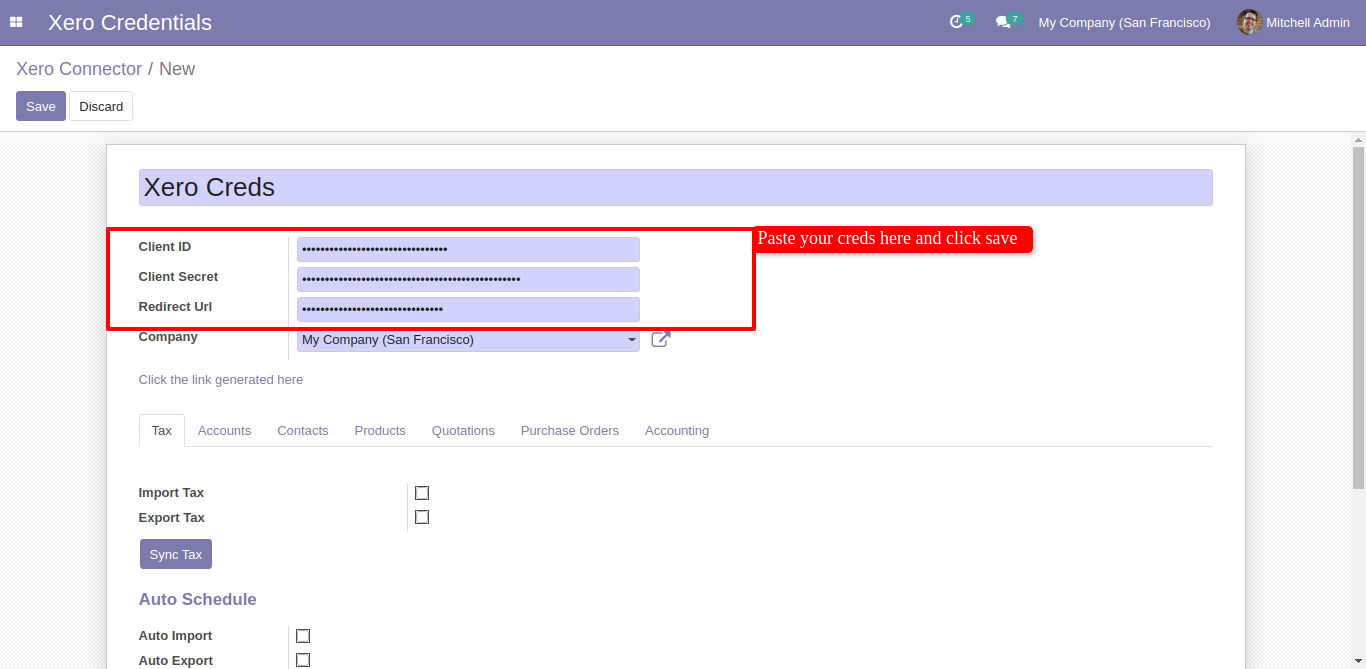Focus the Redirect Url field
The image size is (1366, 669).
point(468,309)
